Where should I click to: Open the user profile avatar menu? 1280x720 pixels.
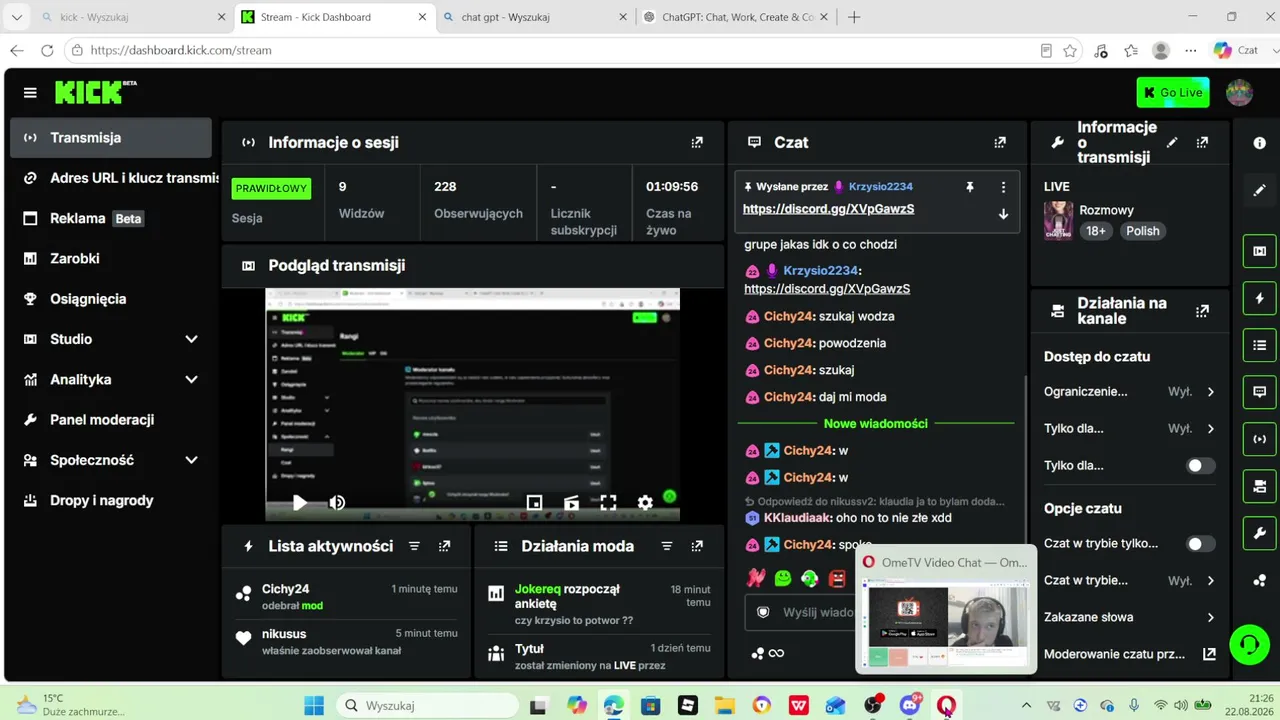[1239, 93]
